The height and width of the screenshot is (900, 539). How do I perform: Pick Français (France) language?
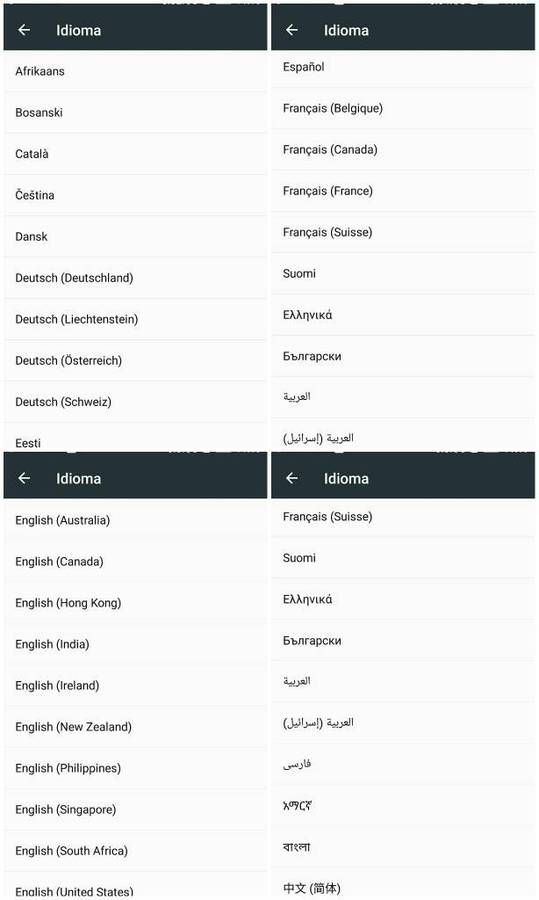pyautogui.click(x=403, y=191)
